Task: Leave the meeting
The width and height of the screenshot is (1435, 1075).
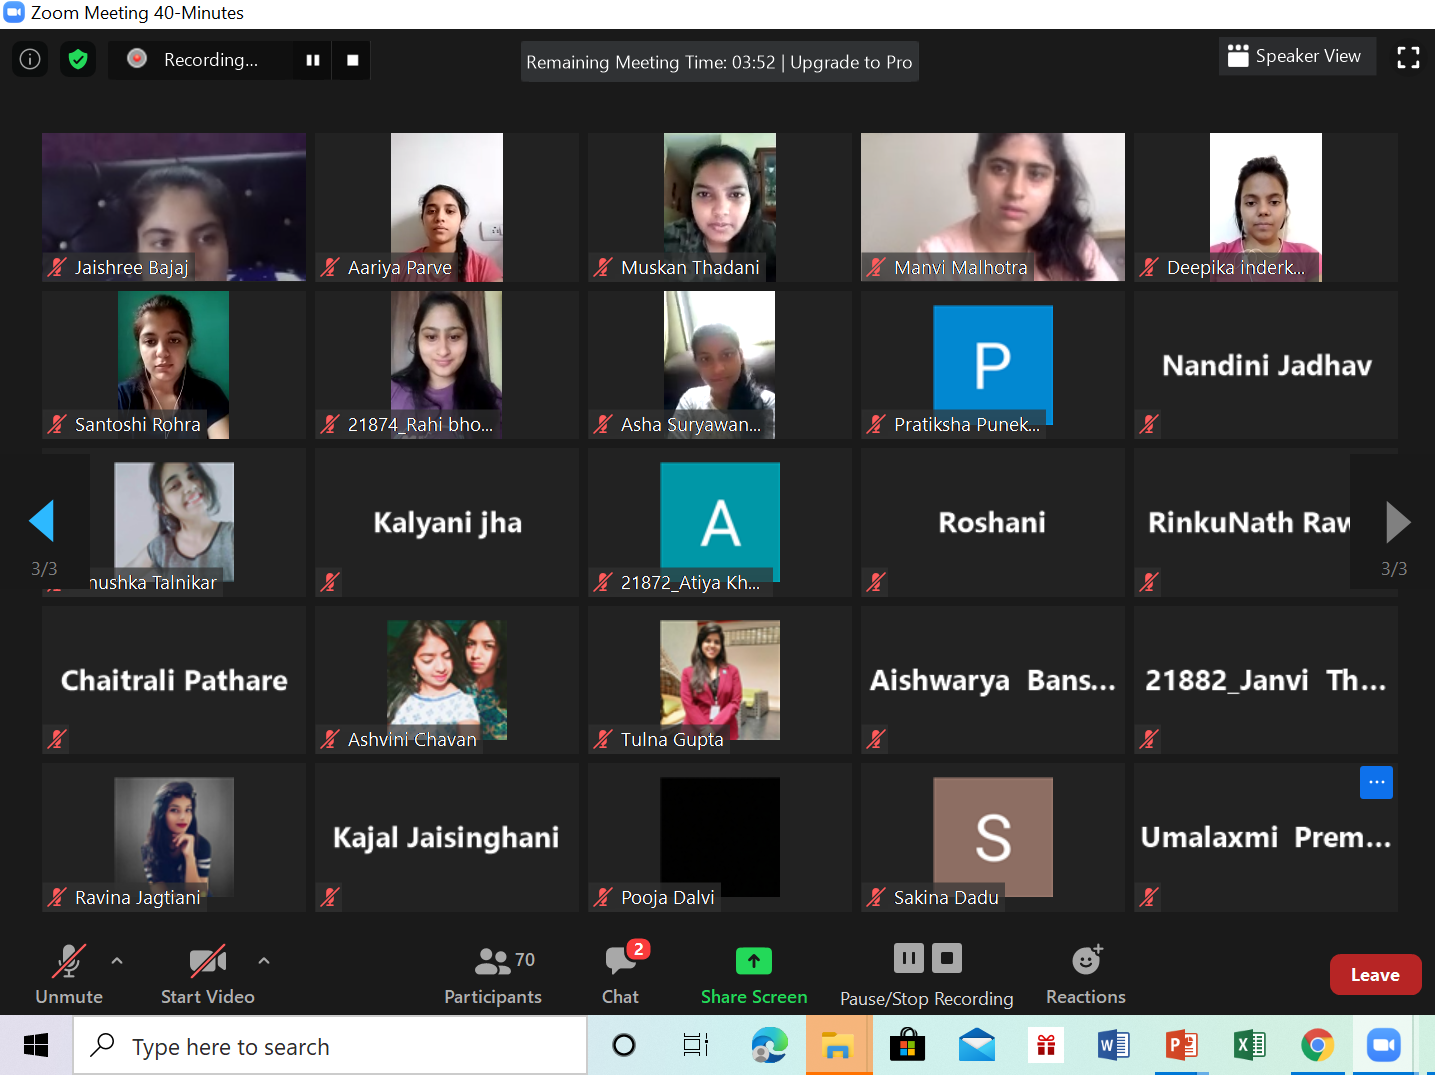Action: pyautogui.click(x=1375, y=975)
